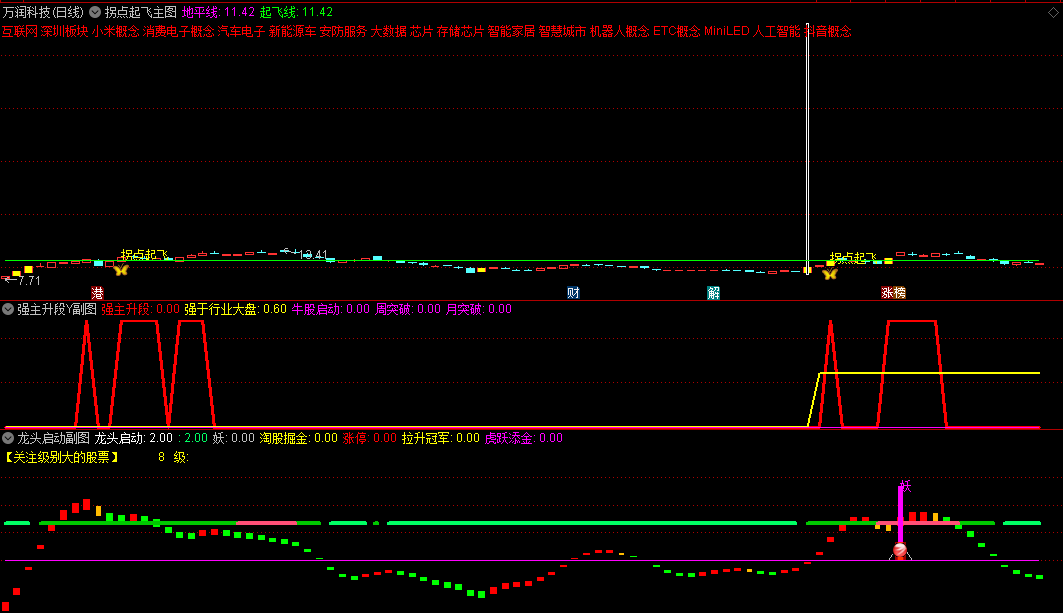Click the 虎跃添金: 0.00 readout
The height and width of the screenshot is (613, 1063).
pos(523,438)
